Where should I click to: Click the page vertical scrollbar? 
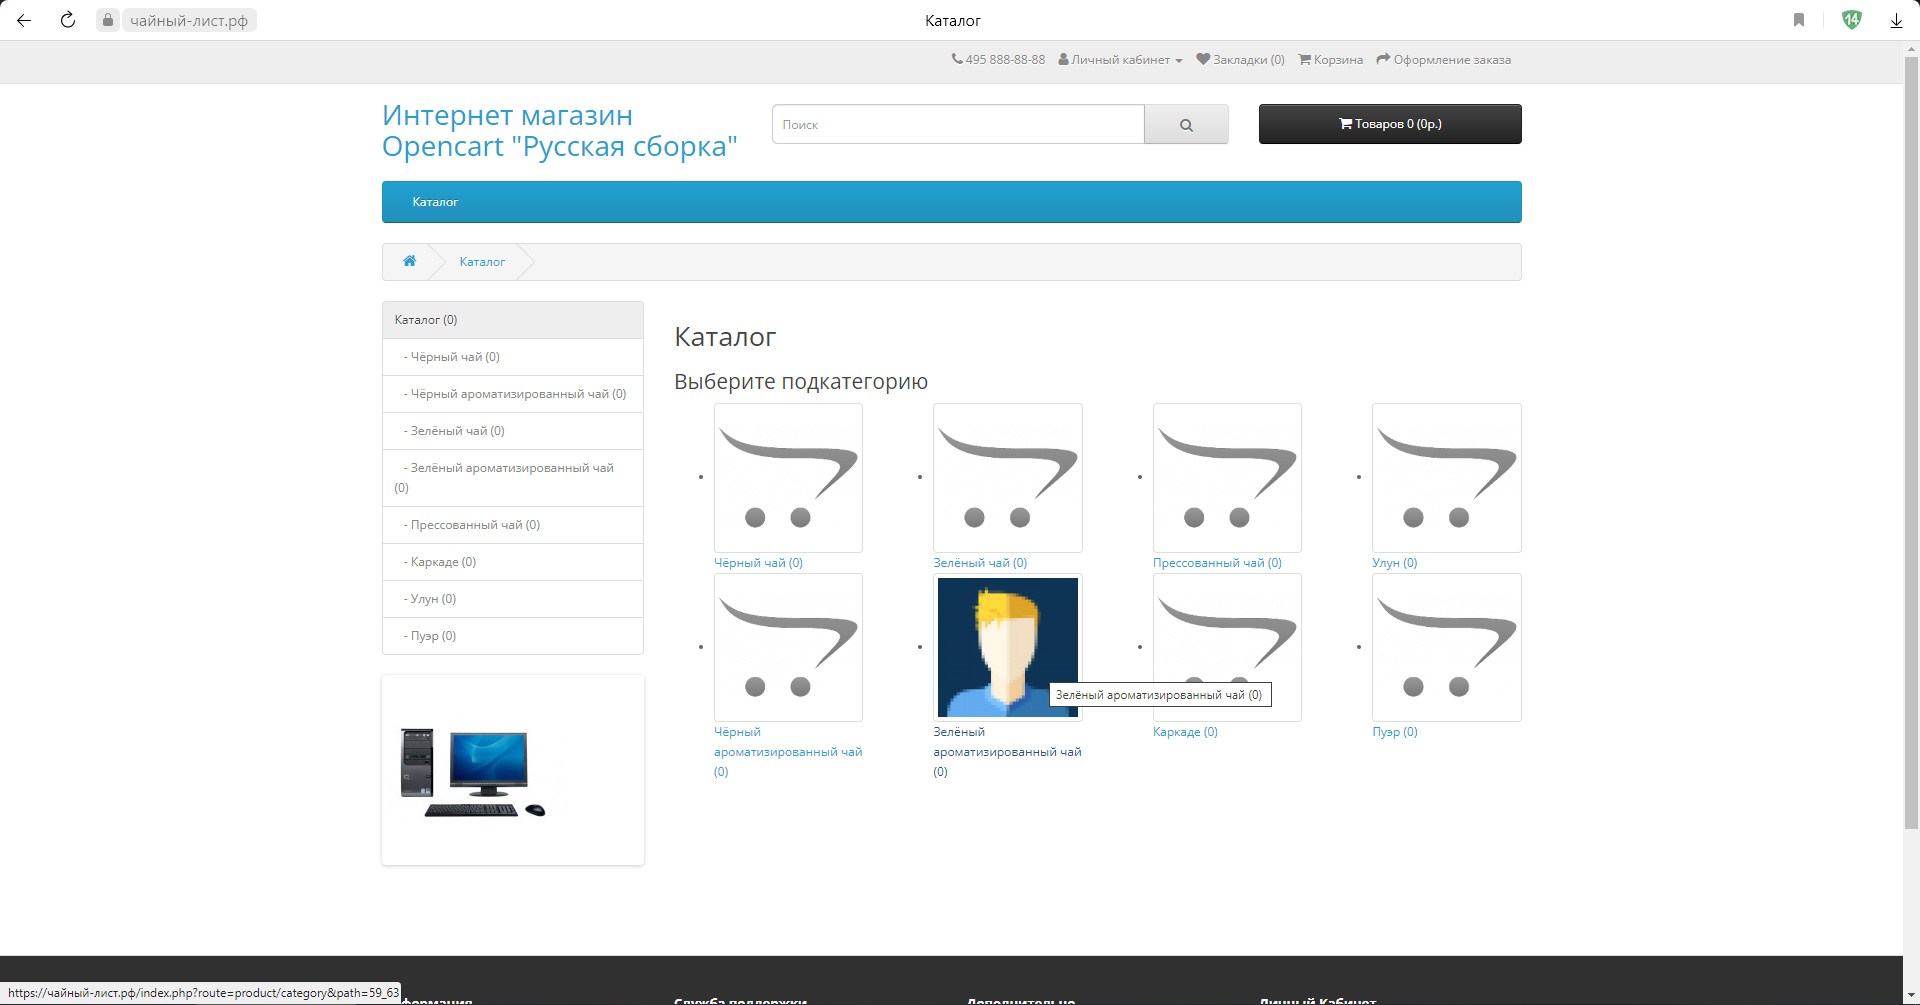tap(1911, 440)
